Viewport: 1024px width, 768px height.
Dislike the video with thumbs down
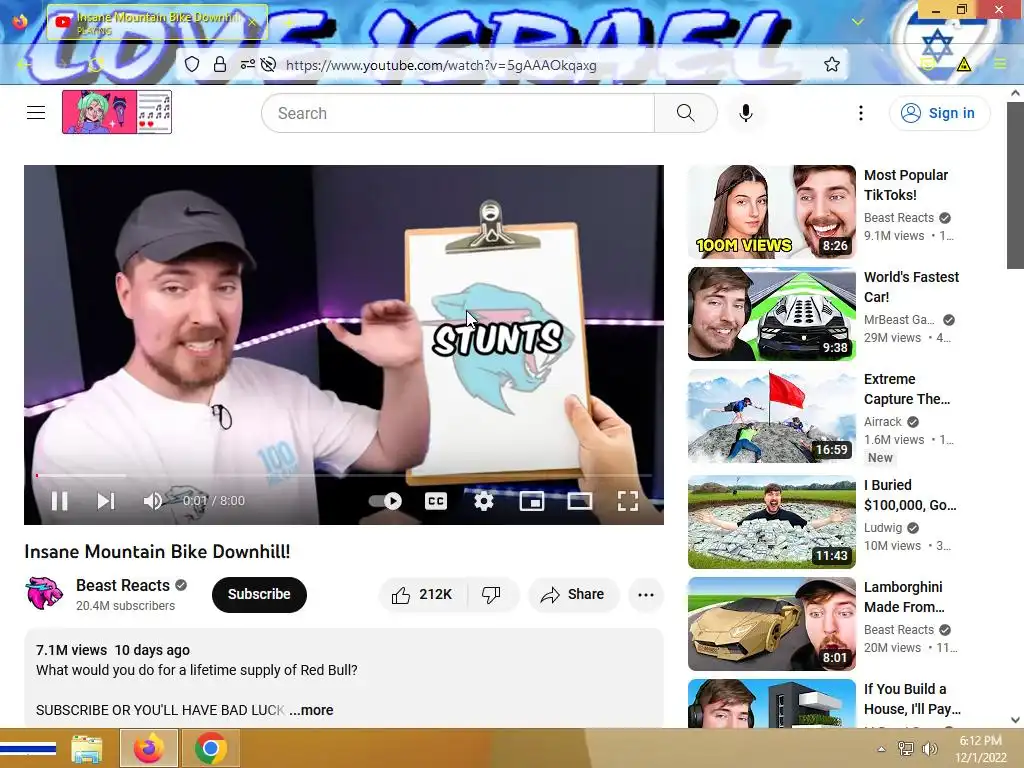coord(491,594)
